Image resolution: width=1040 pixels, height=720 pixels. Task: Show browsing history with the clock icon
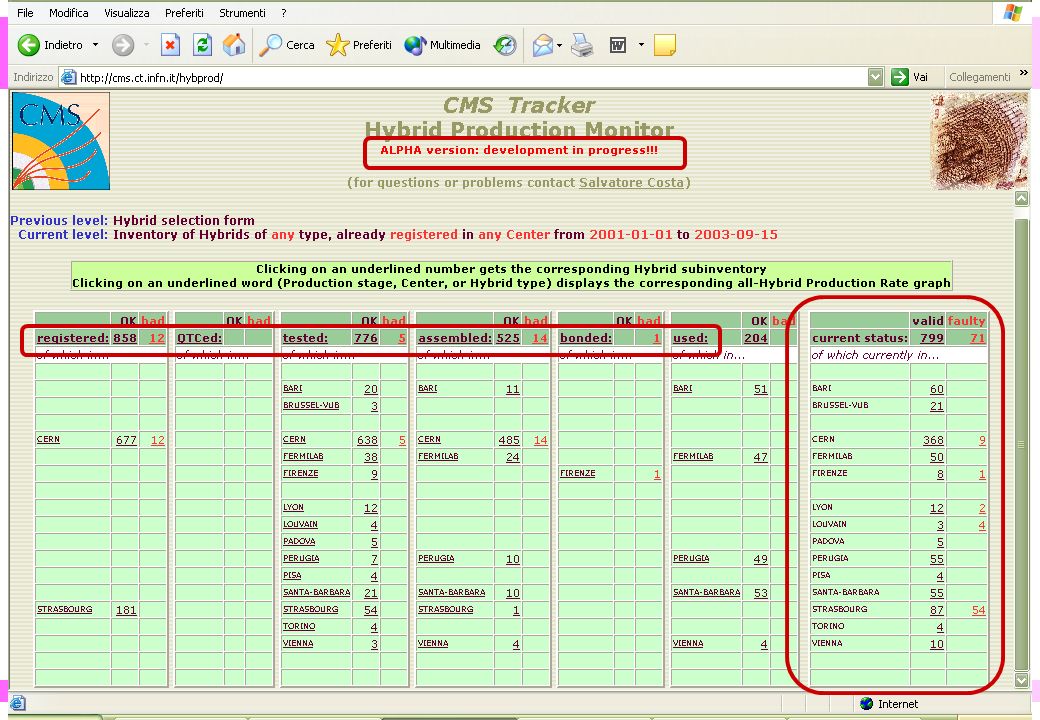pyautogui.click(x=505, y=45)
